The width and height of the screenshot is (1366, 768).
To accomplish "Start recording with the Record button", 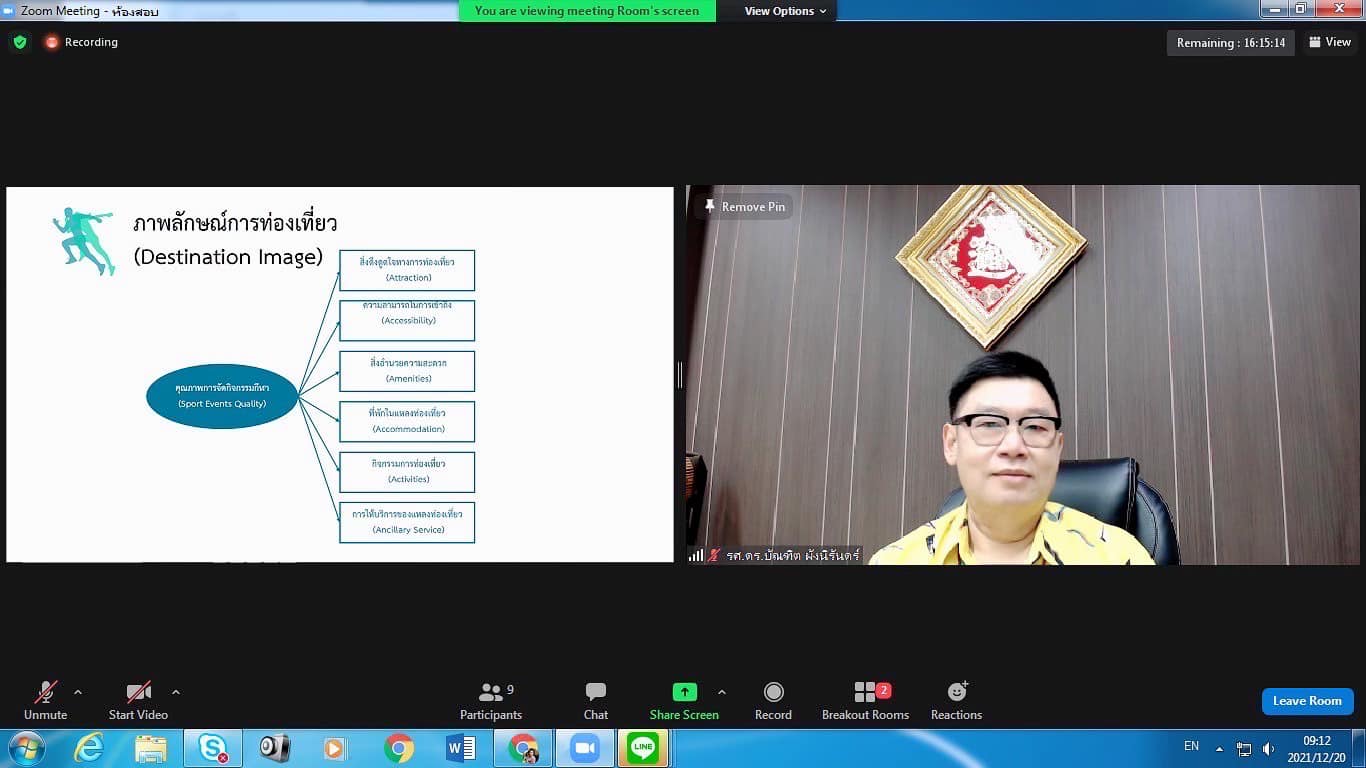I will pyautogui.click(x=773, y=700).
